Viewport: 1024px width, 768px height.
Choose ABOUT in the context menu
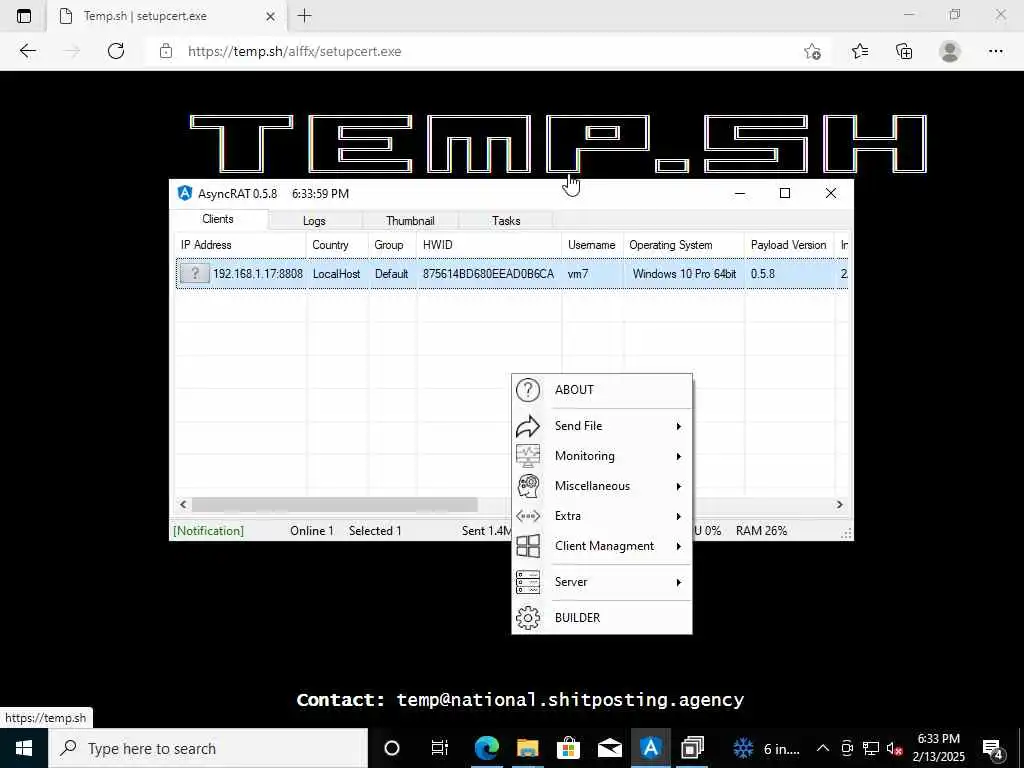tap(601, 390)
